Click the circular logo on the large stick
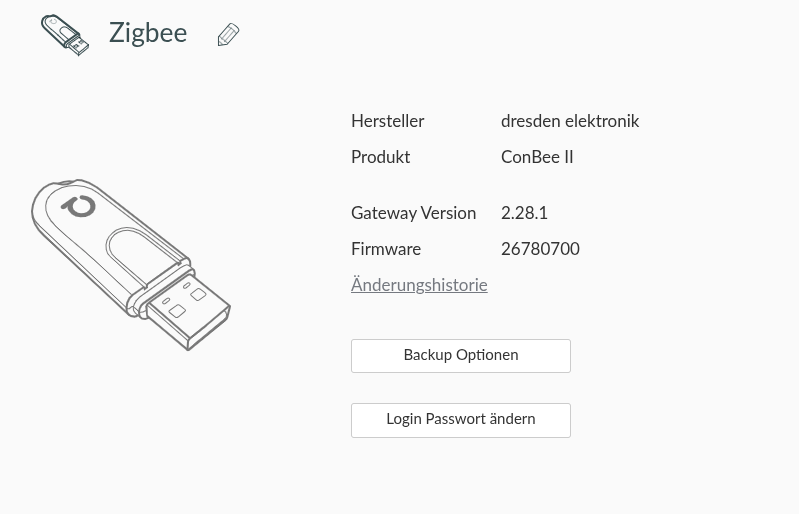Screen dimensions: 799x514 pos(79,205)
